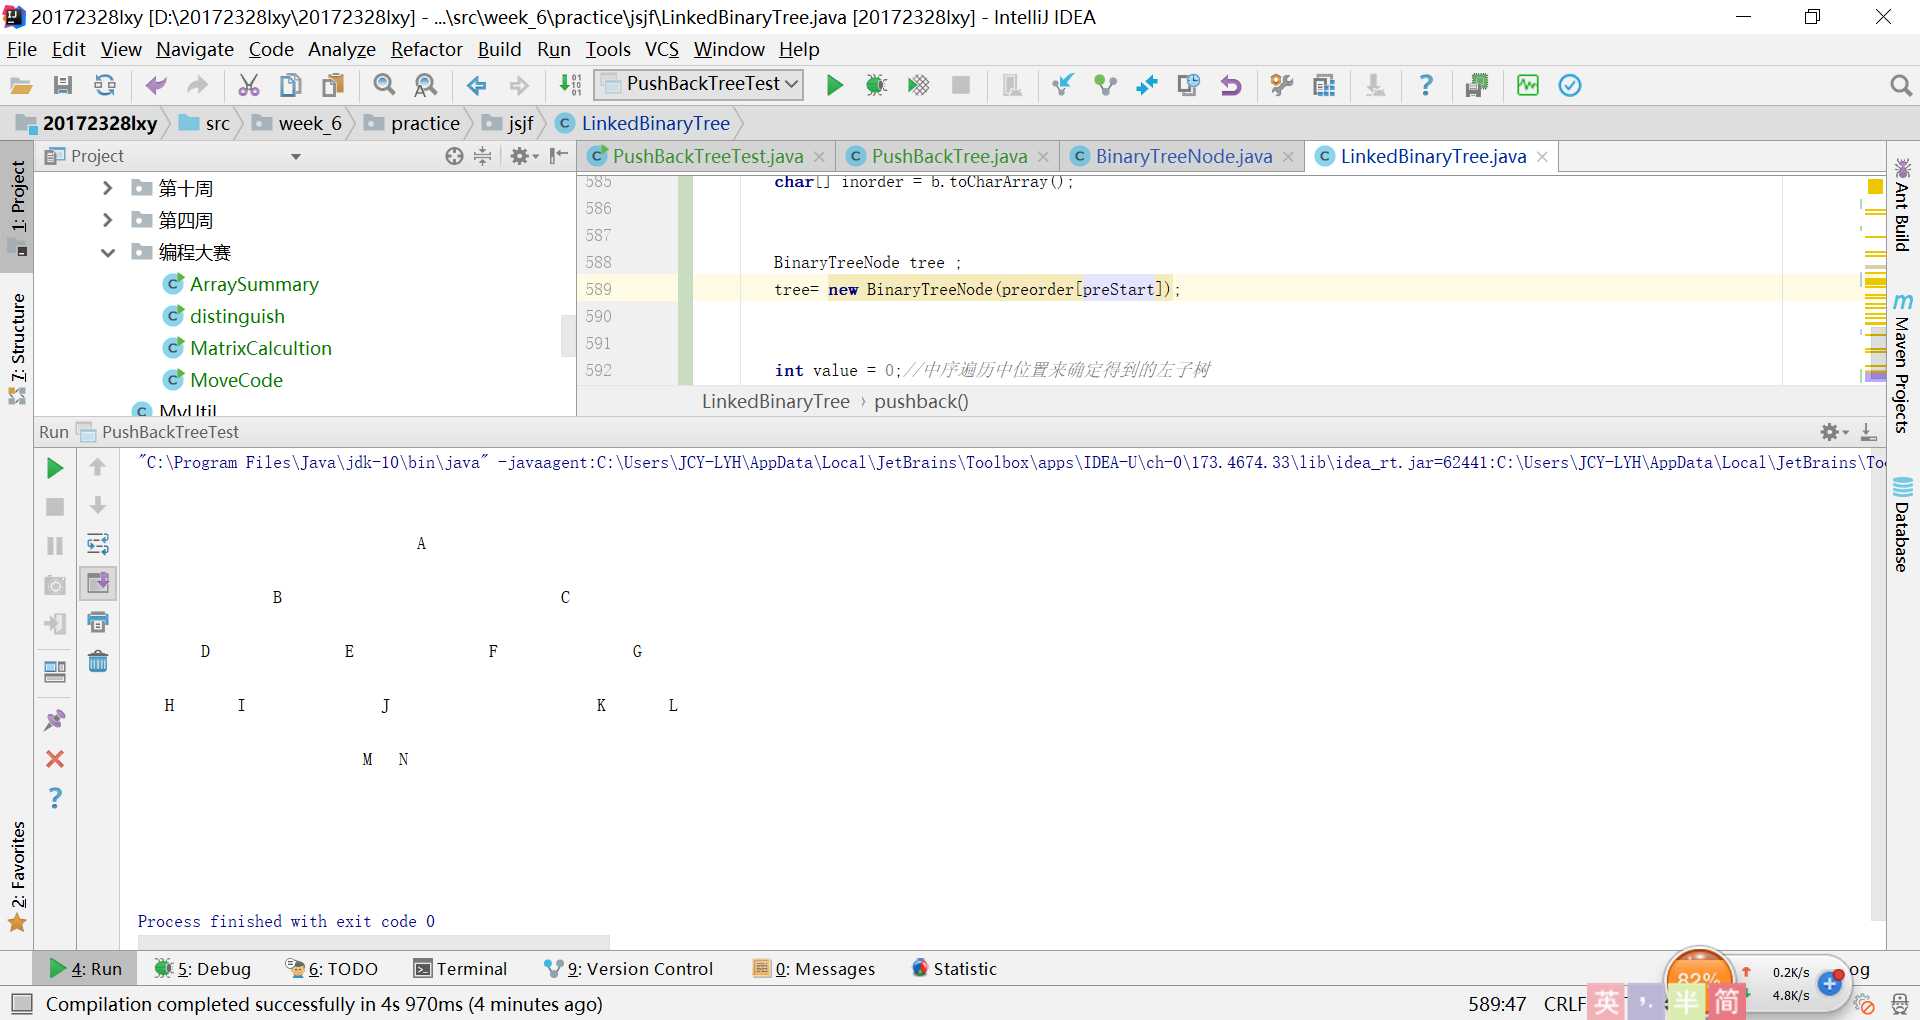The height and width of the screenshot is (1020, 1920).
Task: Click the Save All toolbar icon
Action: (x=63, y=86)
